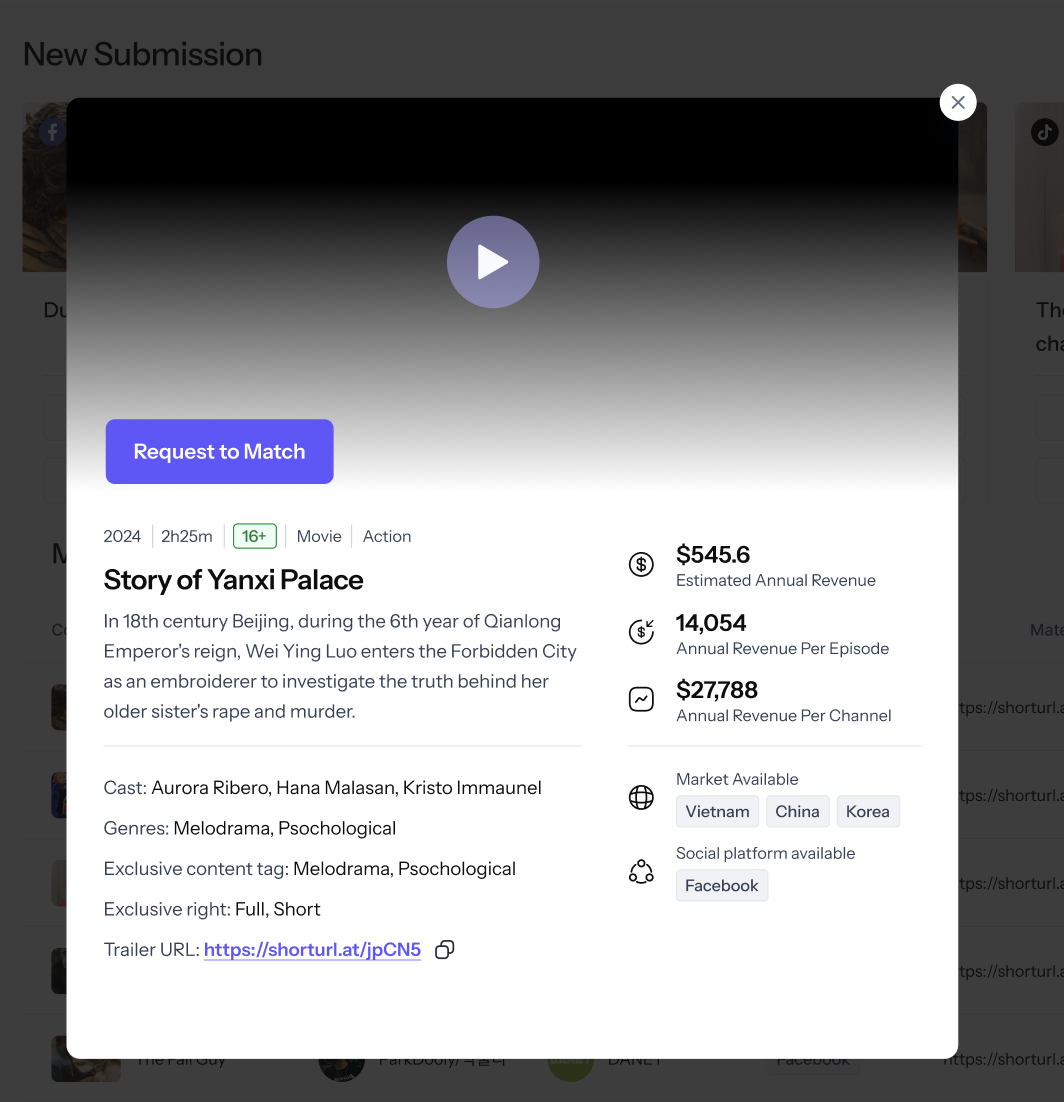Click the 16+ age rating badge
The height and width of the screenshot is (1102, 1064).
[254, 536]
